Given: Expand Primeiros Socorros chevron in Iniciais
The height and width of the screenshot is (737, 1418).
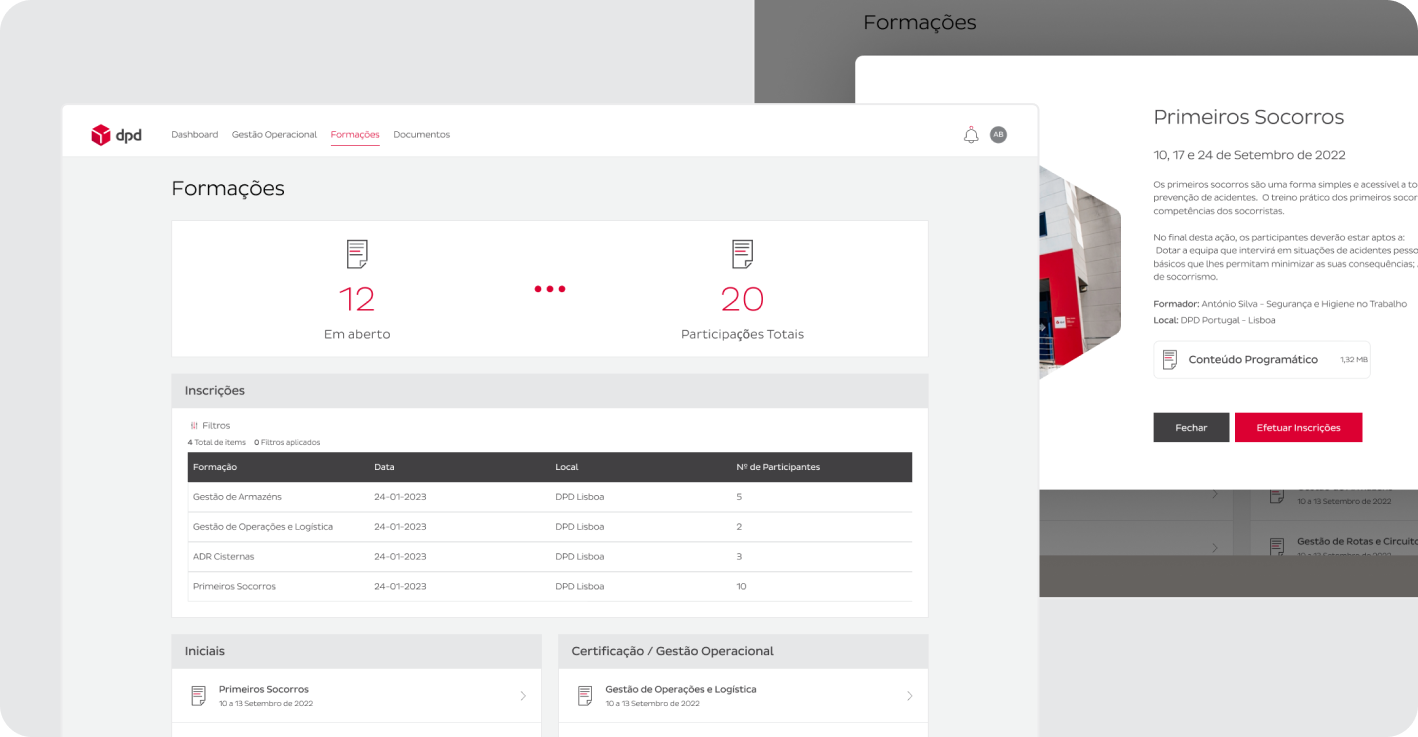Looking at the screenshot, I should pos(522,696).
